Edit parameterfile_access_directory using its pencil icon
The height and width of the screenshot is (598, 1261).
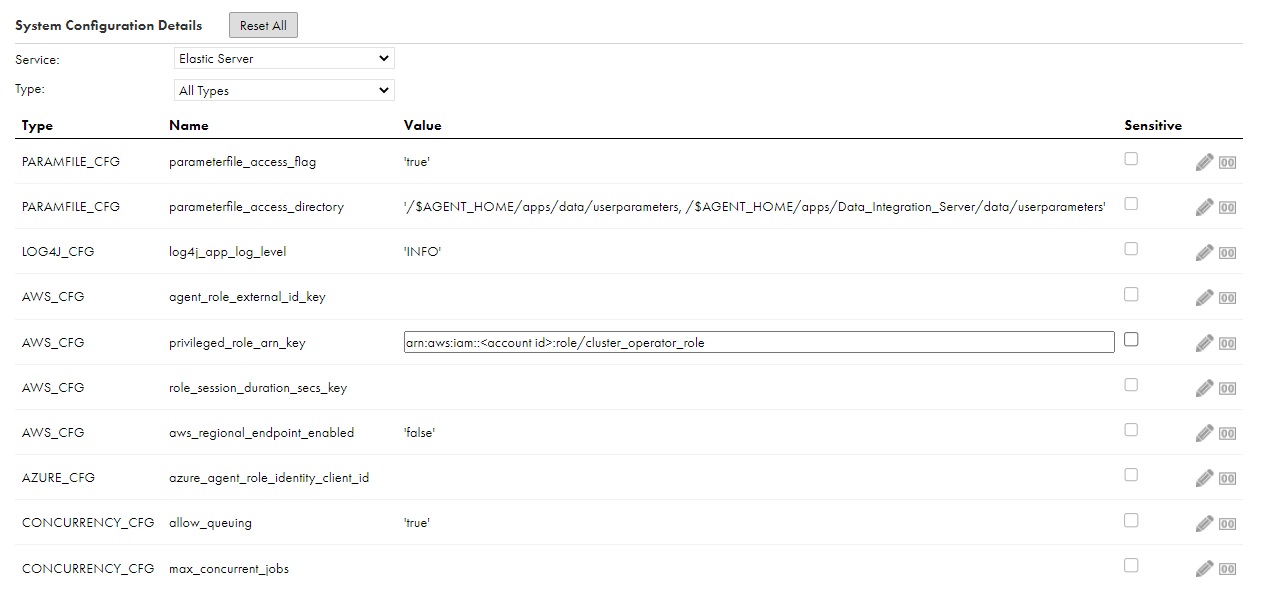[1204, 207]
